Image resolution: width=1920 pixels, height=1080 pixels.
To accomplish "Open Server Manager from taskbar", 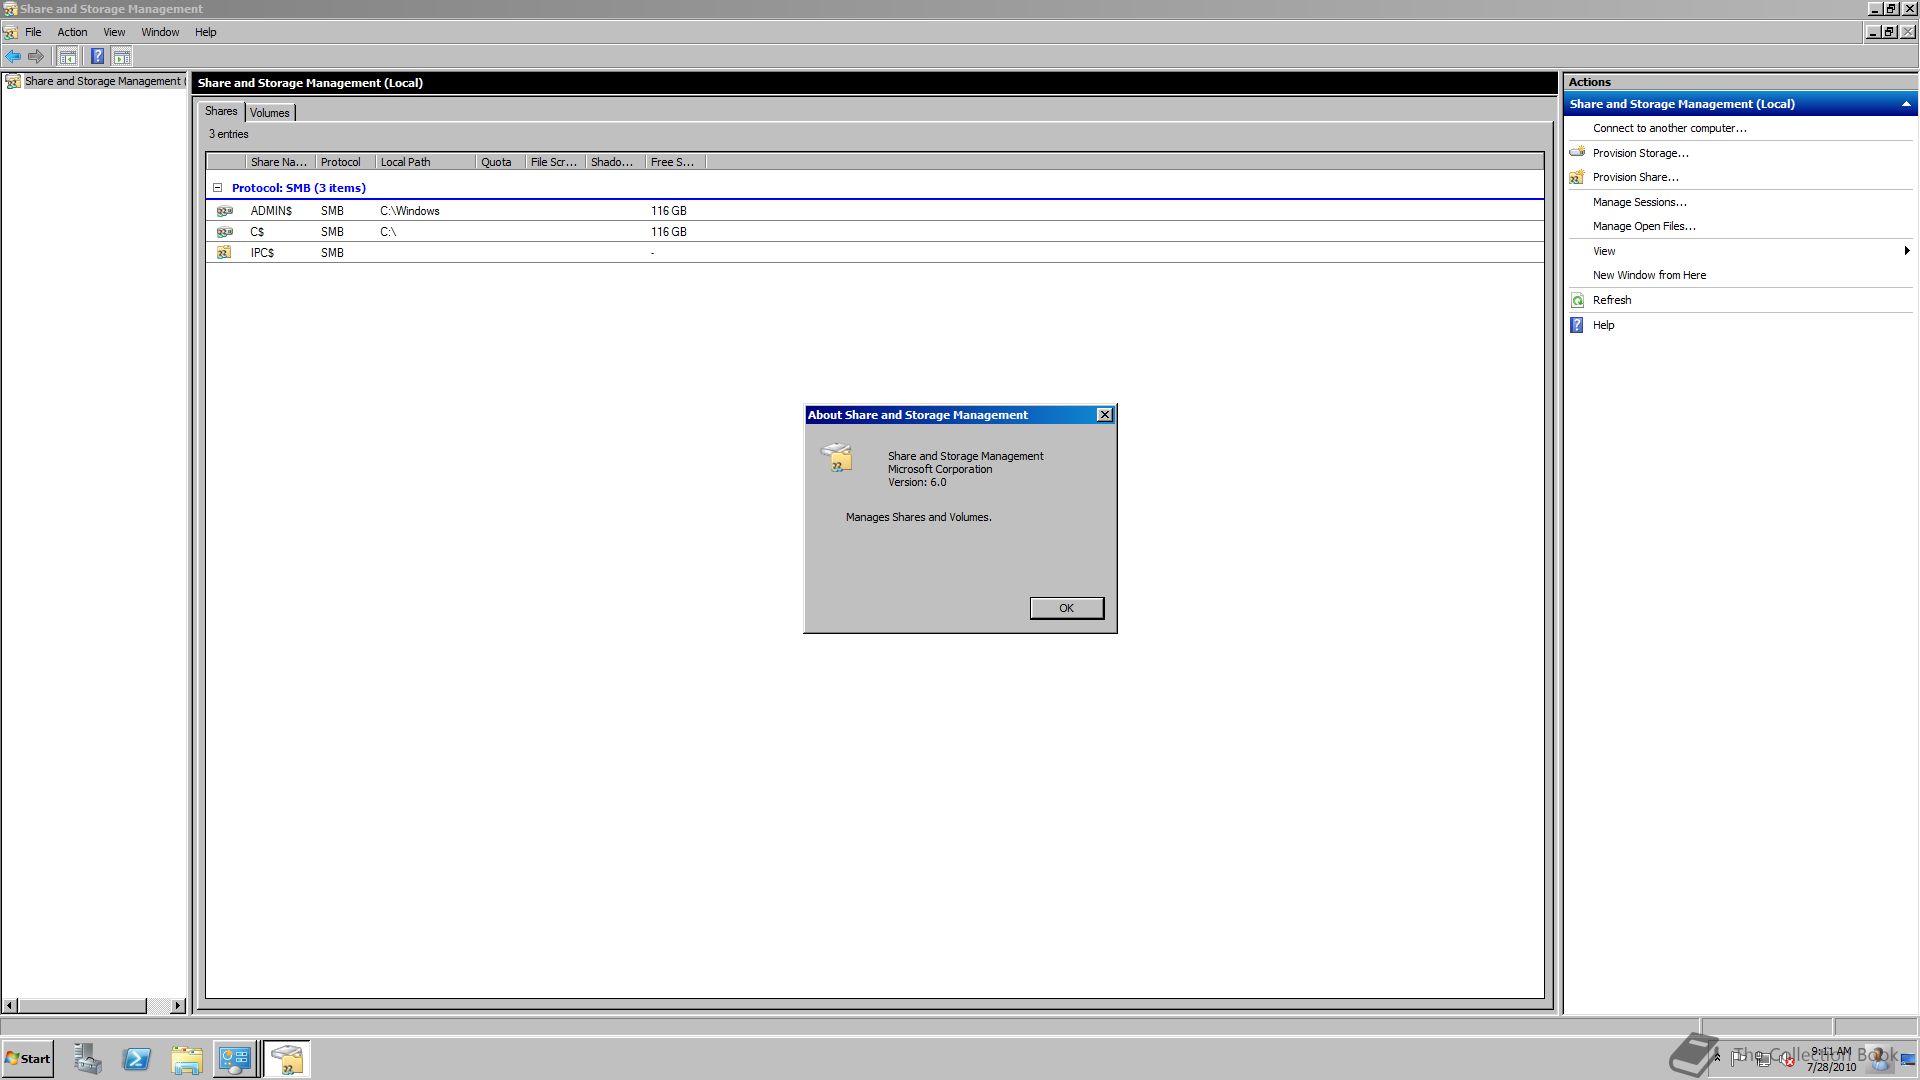I will 87,1059.
